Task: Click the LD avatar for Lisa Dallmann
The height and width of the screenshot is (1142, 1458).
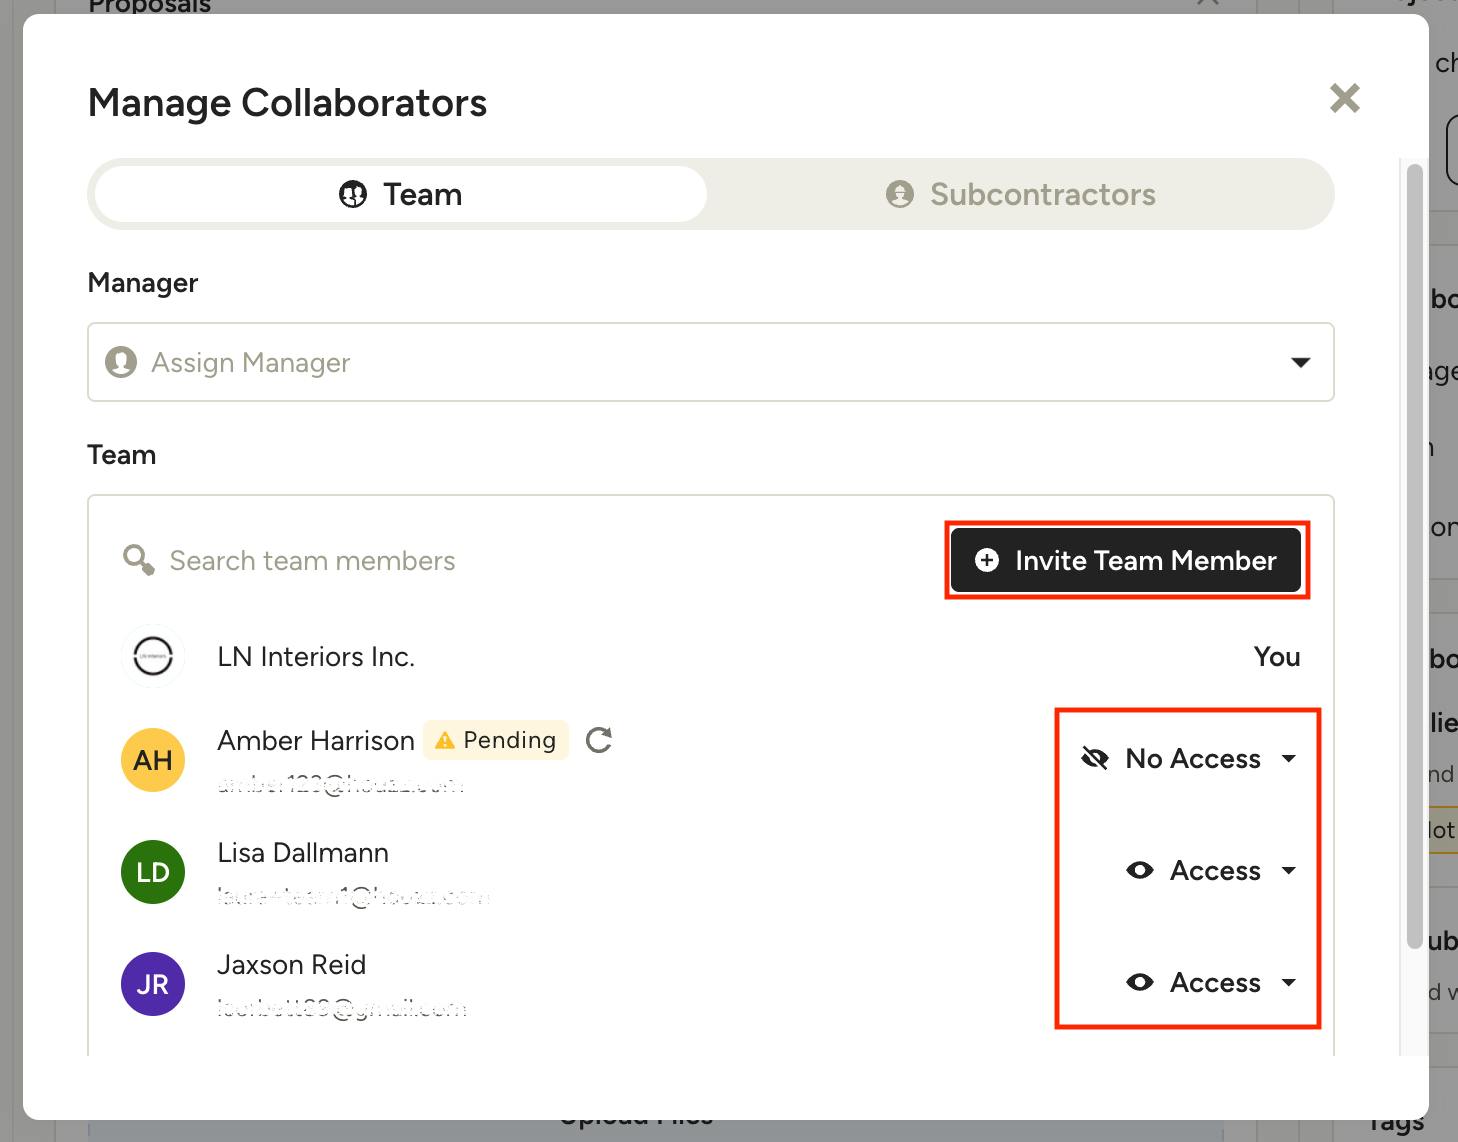Action: click(x=153, y=873)
